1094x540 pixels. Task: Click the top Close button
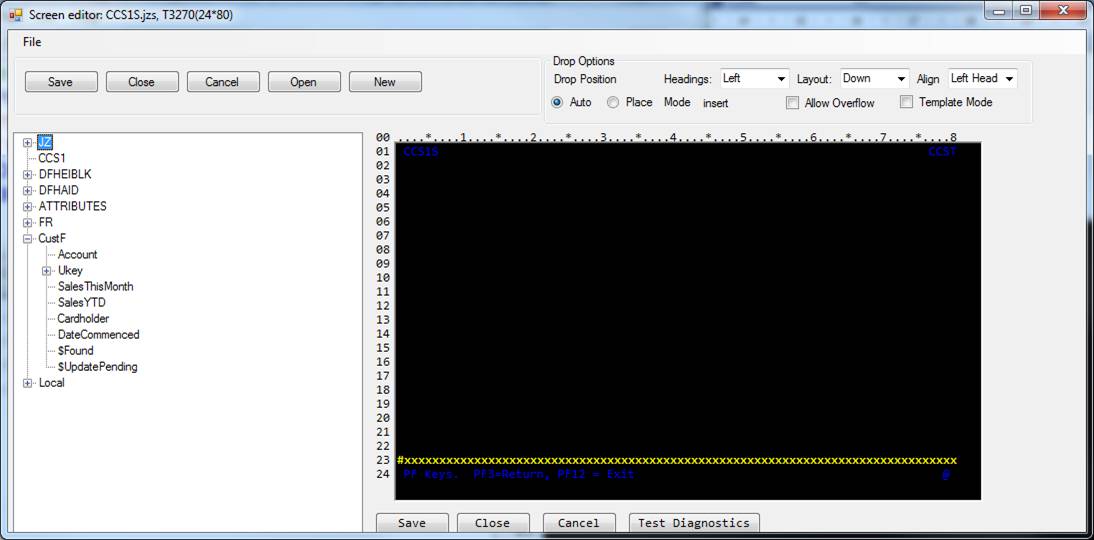coord(142,82)
